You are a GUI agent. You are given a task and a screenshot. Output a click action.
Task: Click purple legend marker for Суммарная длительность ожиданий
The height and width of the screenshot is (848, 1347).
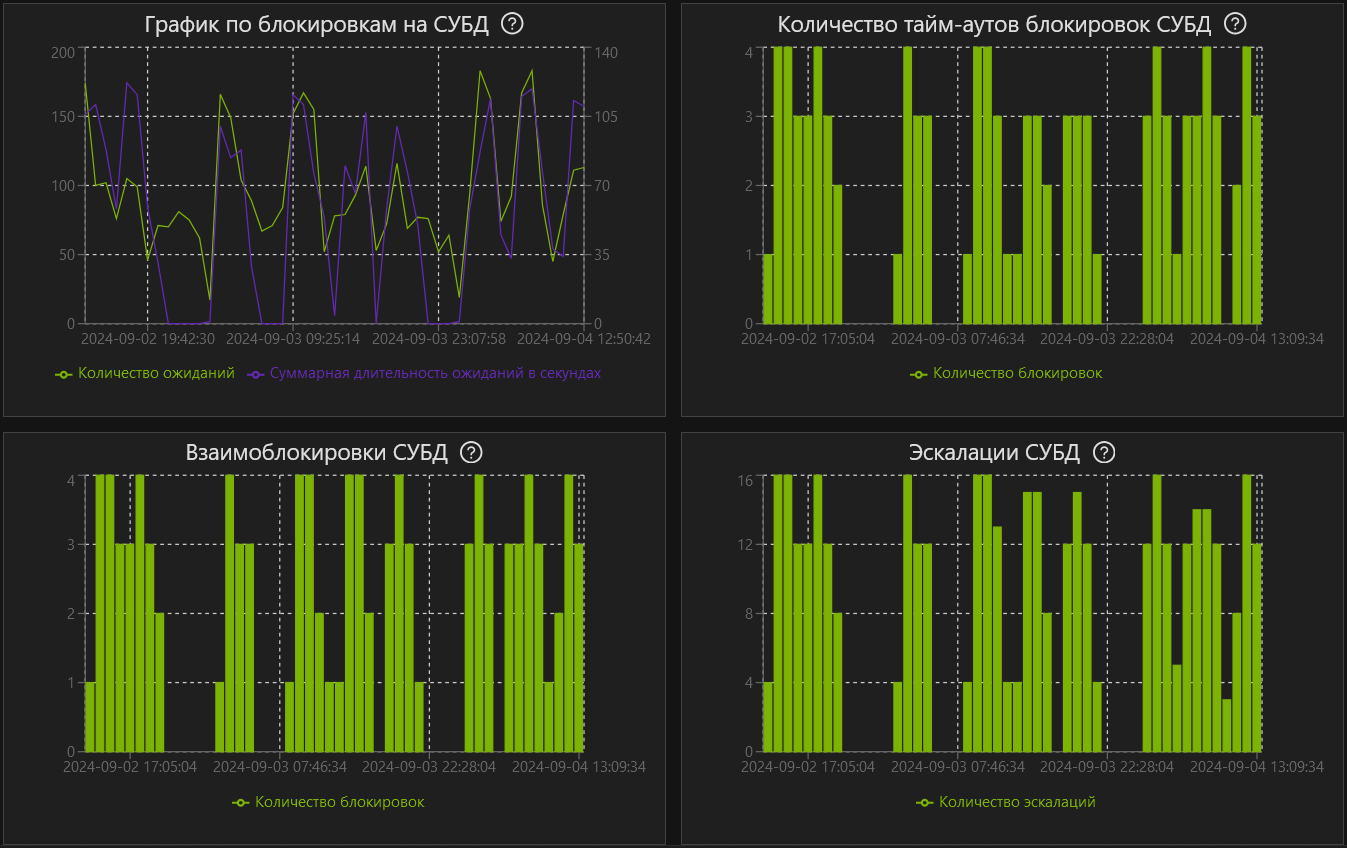[256, 373]
